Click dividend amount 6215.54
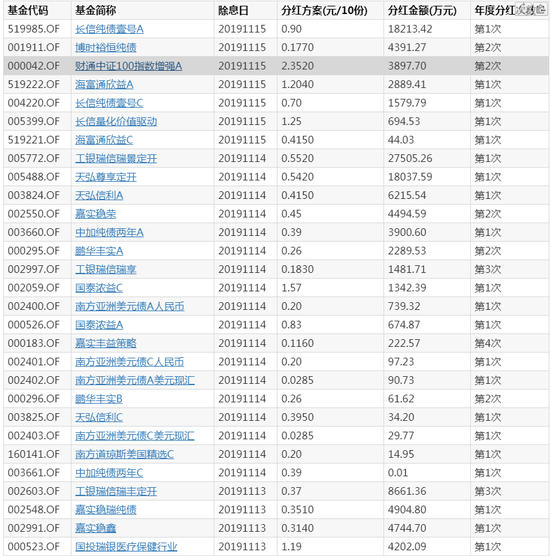The height and width of the screenshot is (556, 550). point(407,195)
